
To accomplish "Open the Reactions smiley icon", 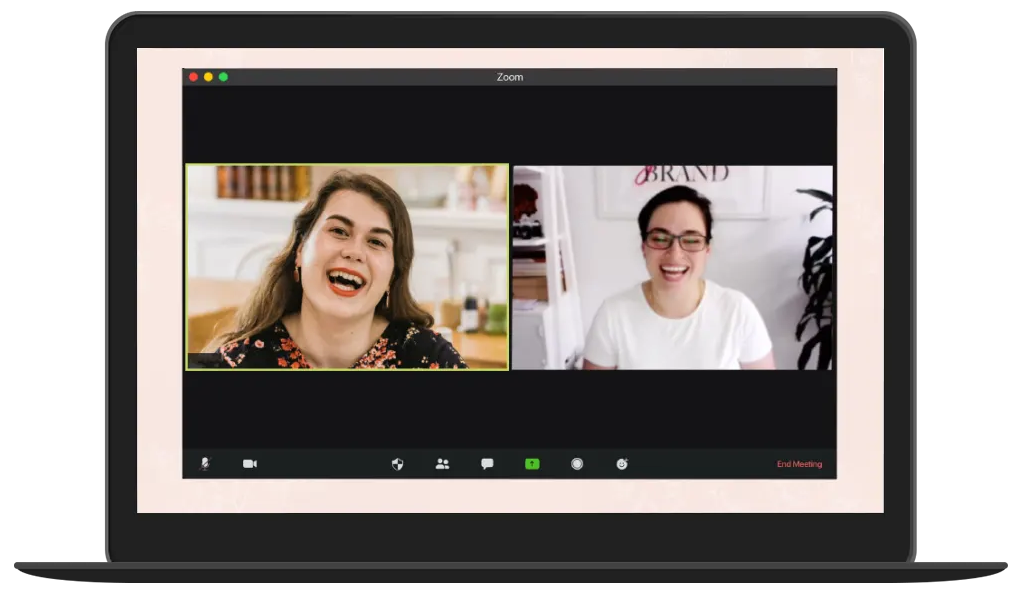I will (x=622, y=464).
